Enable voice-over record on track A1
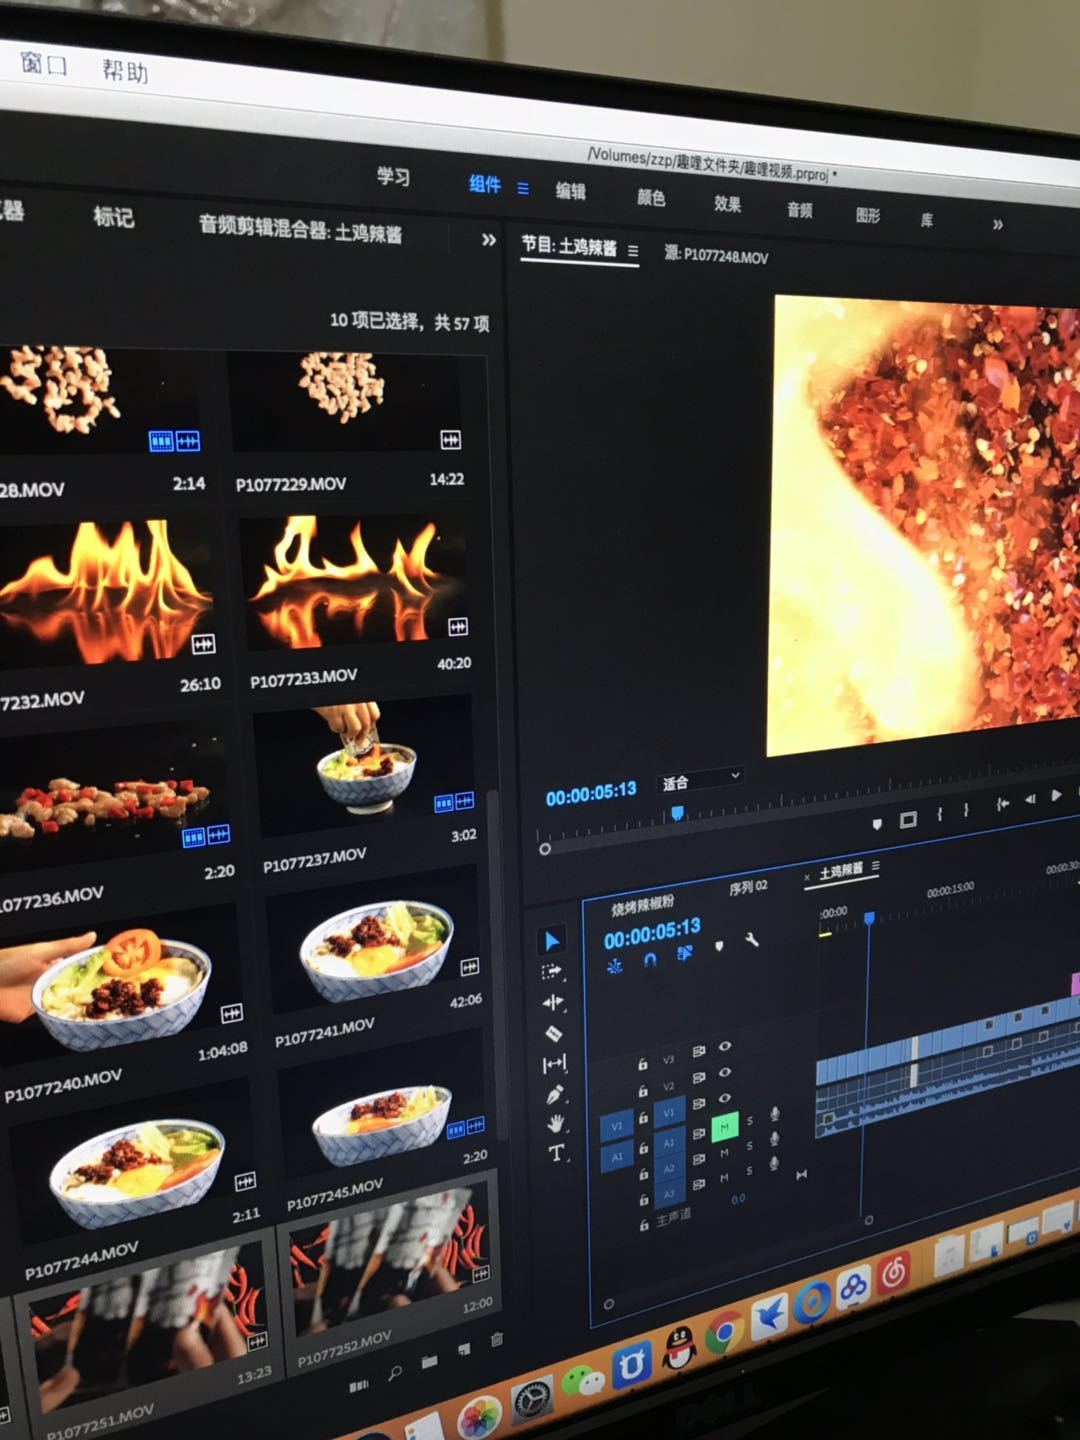This screenshot has width=1080, height=1440. [775, 1113]
